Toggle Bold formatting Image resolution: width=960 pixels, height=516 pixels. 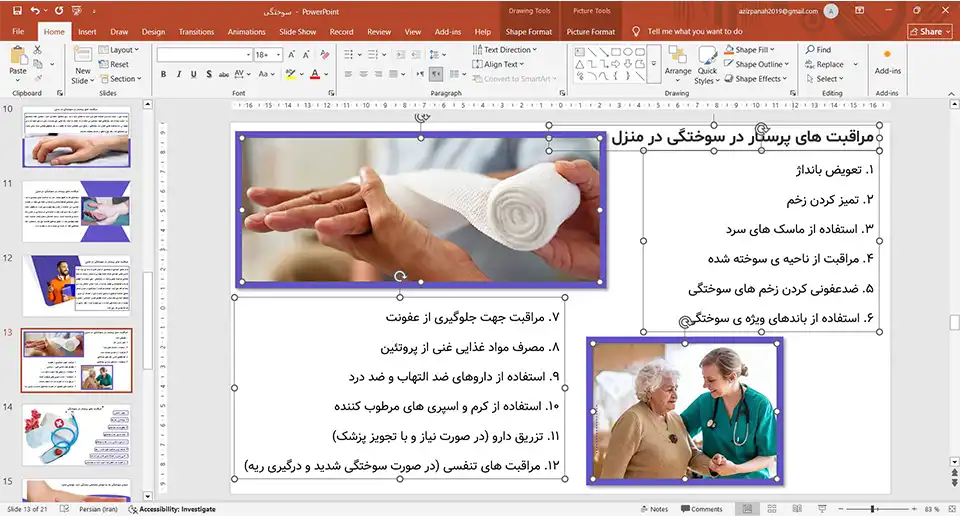coord(163,74)
